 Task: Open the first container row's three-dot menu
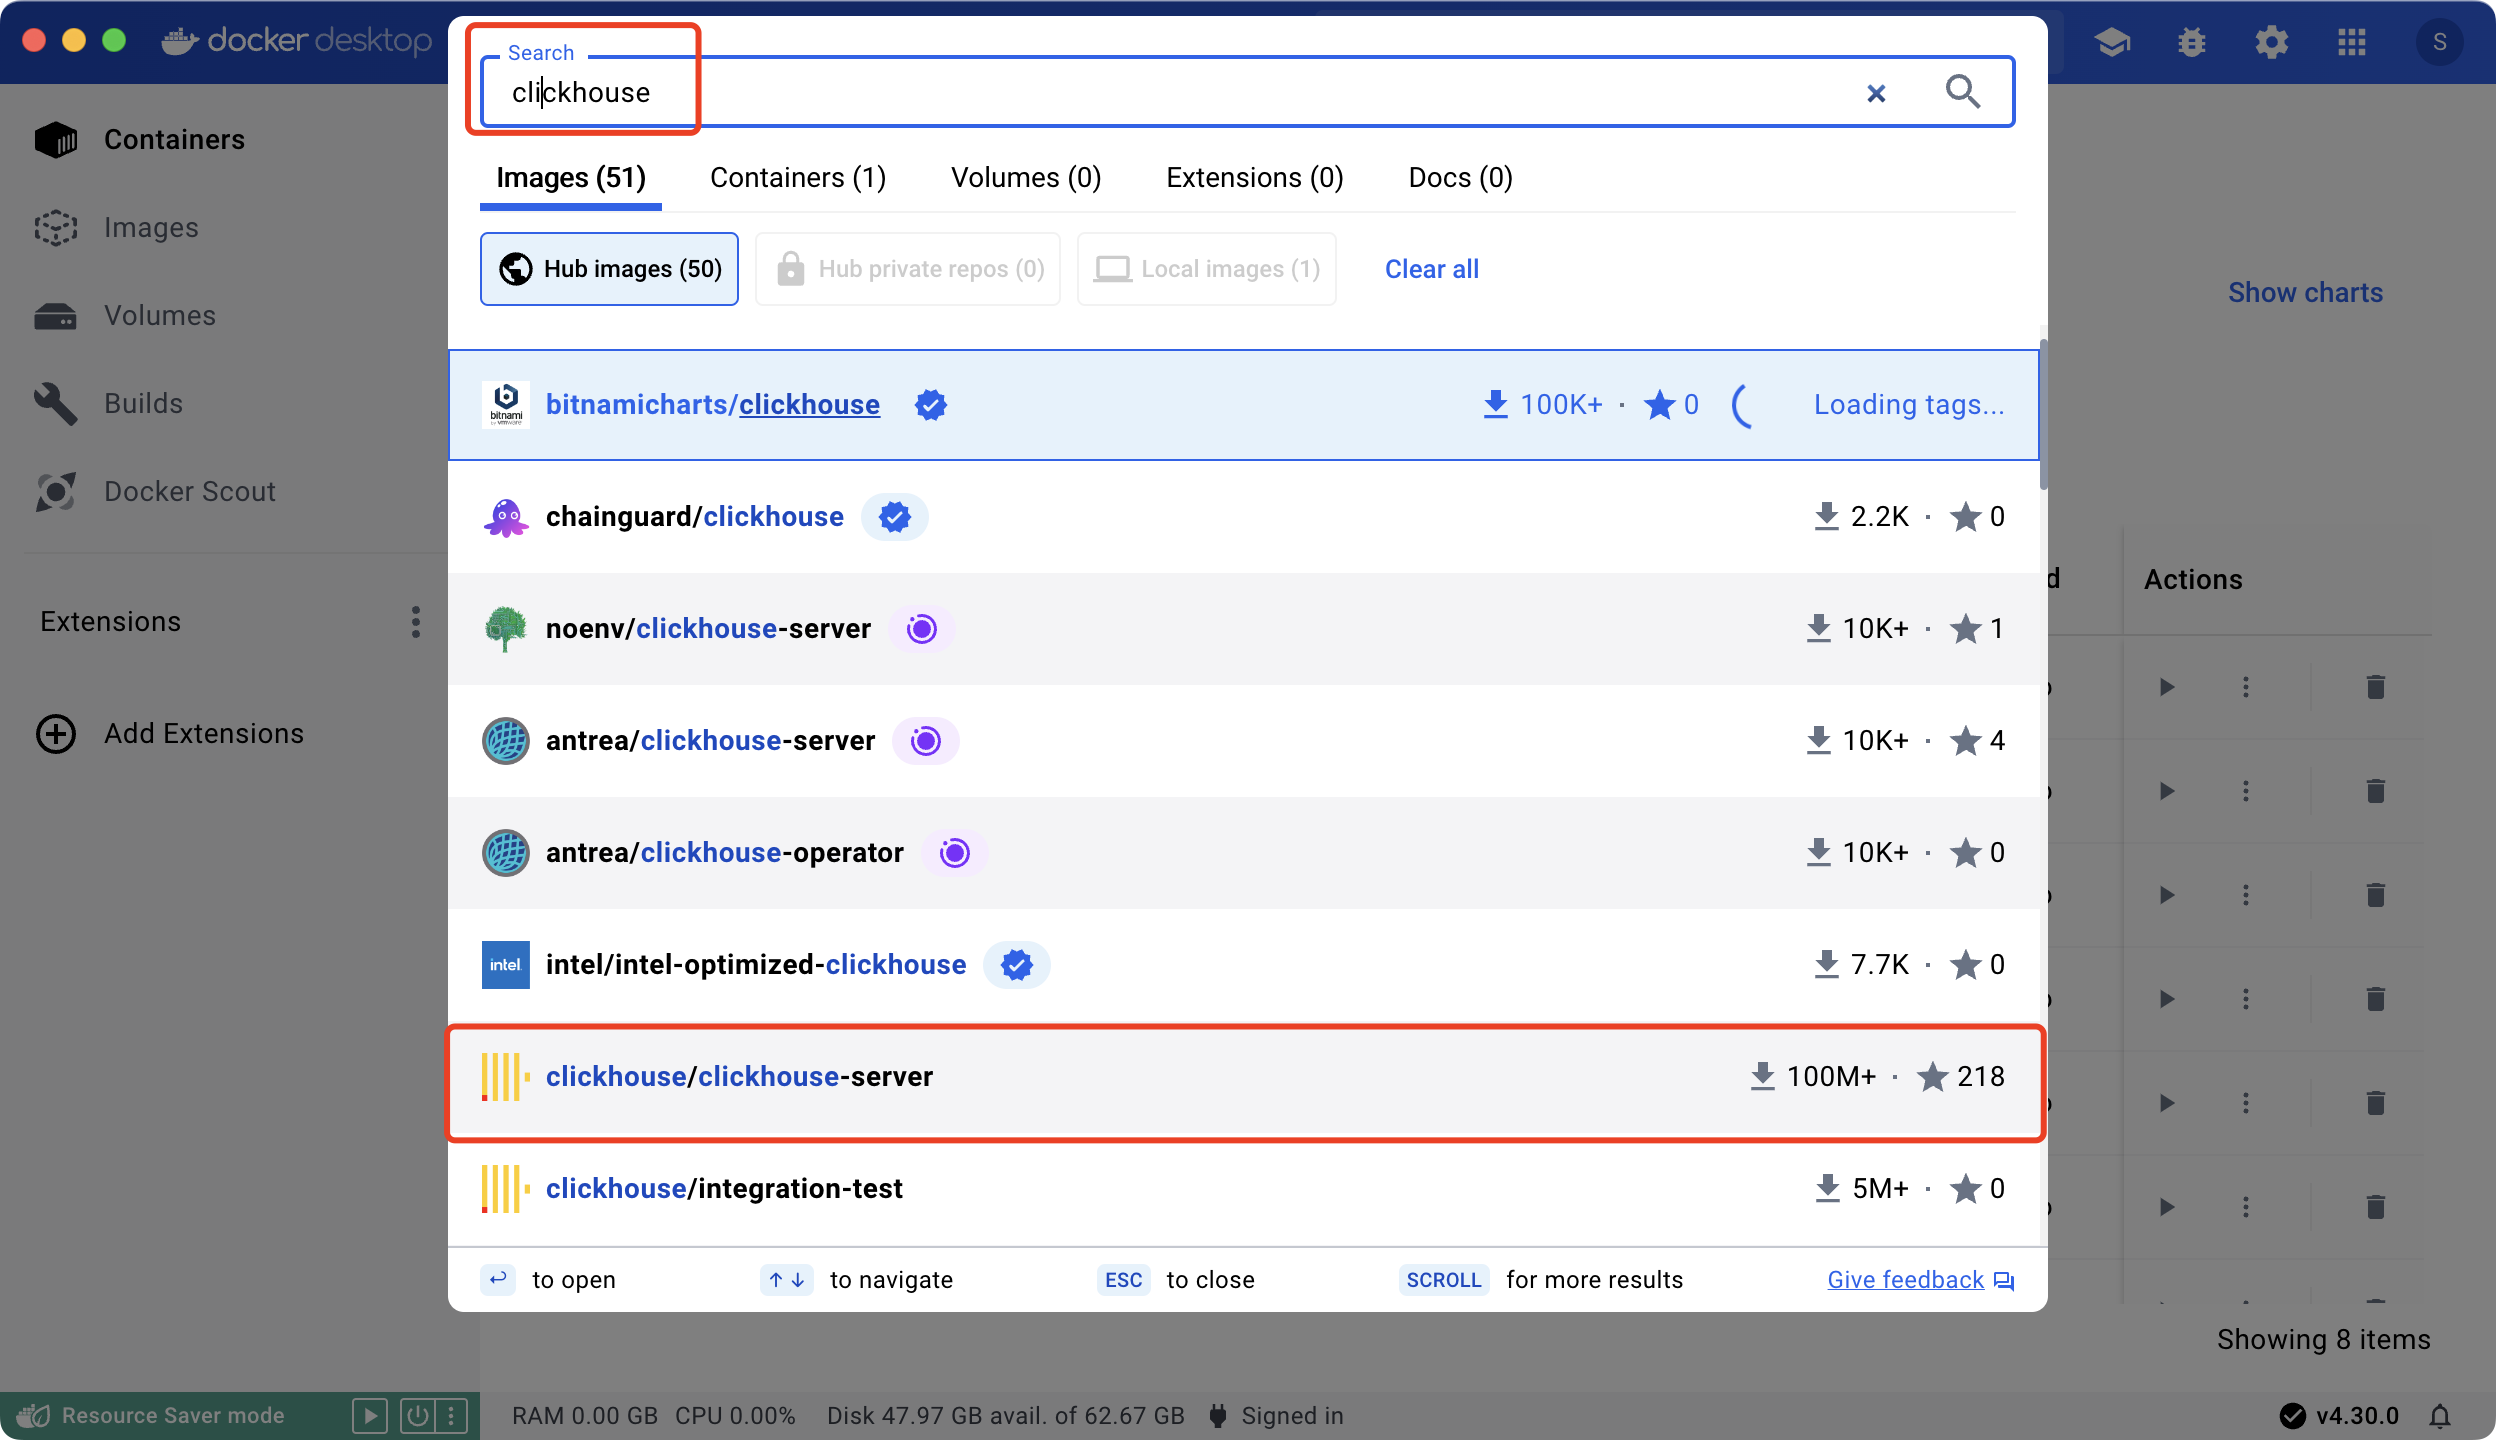click(2246, 687)
